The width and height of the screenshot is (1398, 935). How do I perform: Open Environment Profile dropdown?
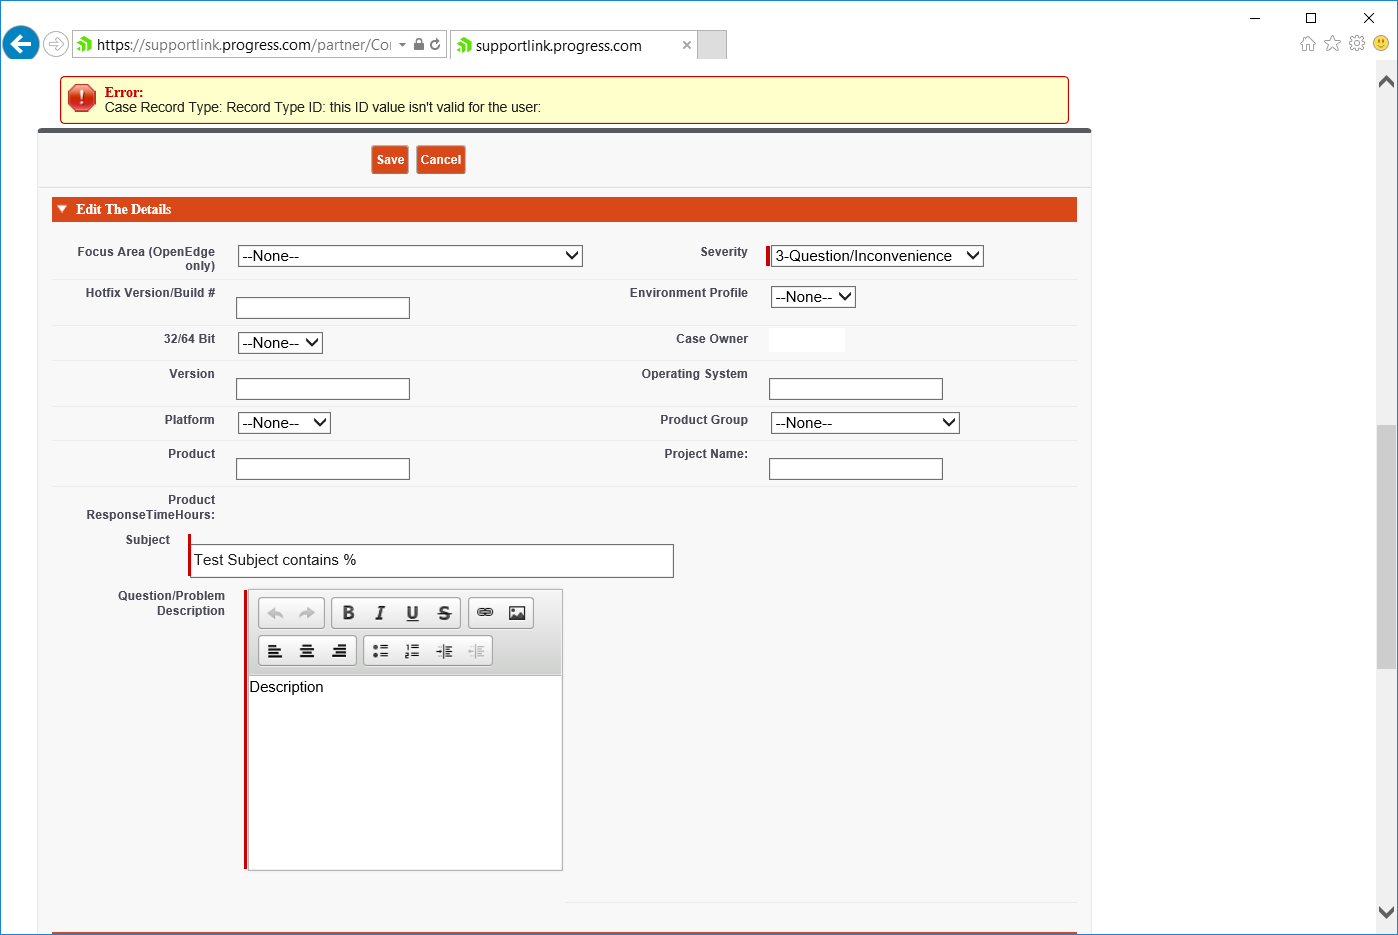pos(813,297)
